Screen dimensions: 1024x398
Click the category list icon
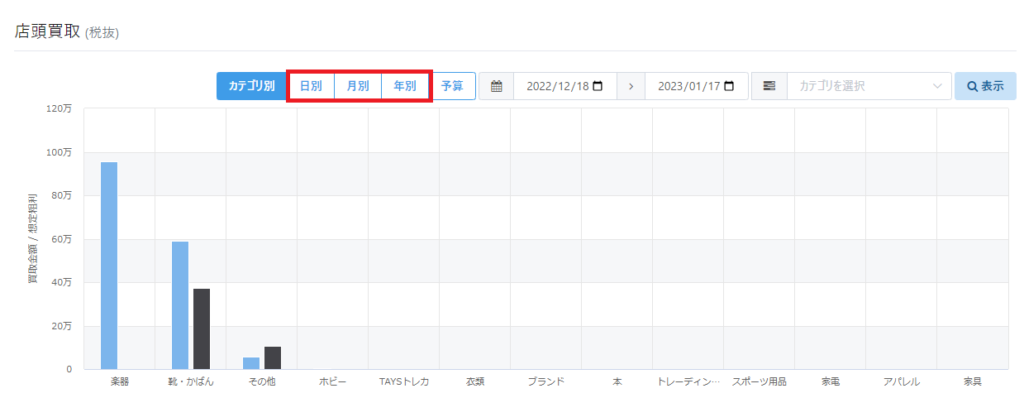click(x=769, y=86)
